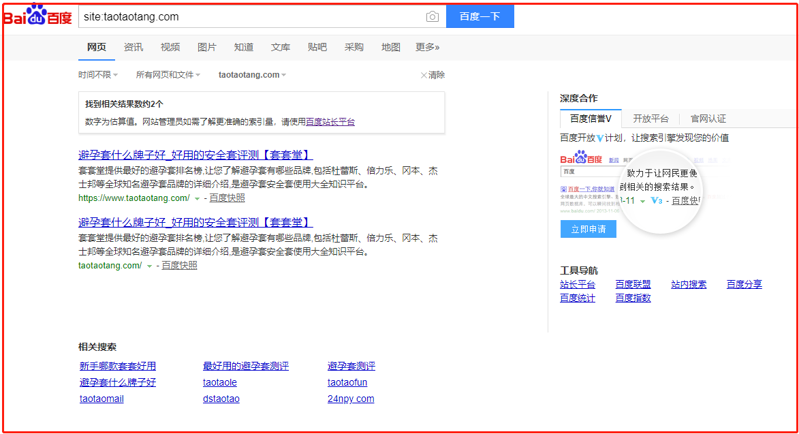Open the 百度分享 tool link
799x434 pixels.
744,284
